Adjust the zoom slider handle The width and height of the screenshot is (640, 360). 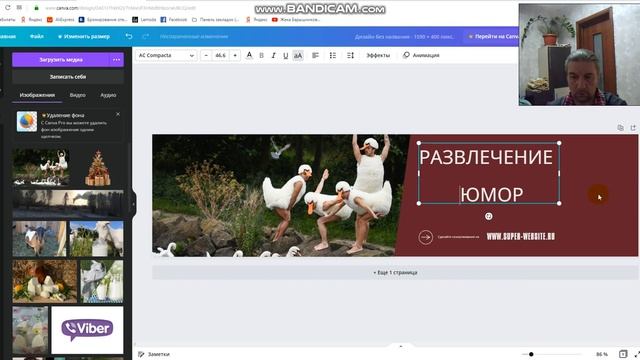point(531,354)
